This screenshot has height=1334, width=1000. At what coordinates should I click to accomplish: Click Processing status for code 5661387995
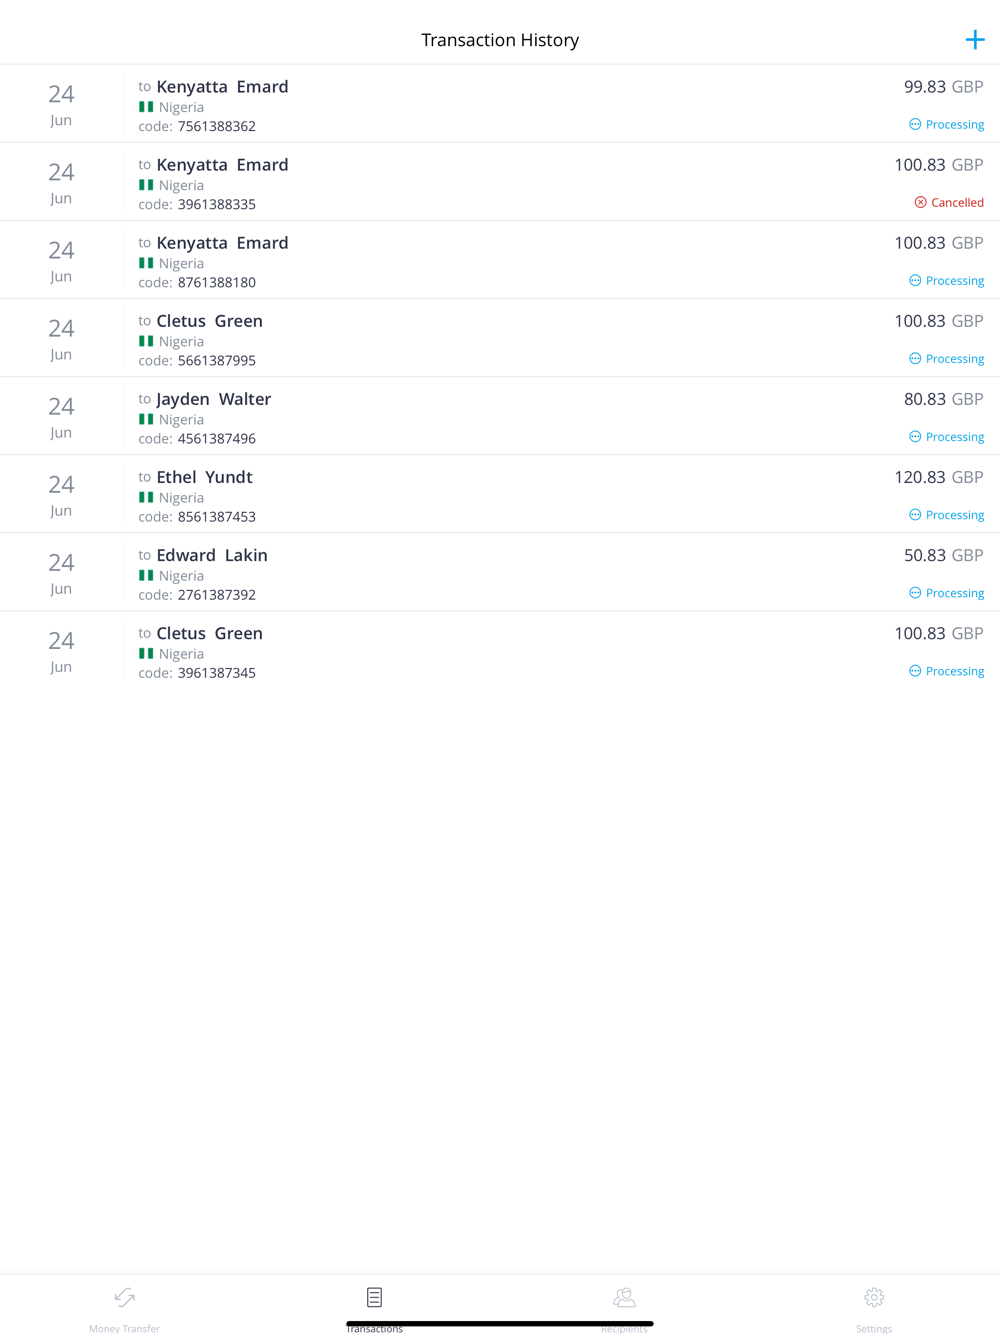point(955,359)
